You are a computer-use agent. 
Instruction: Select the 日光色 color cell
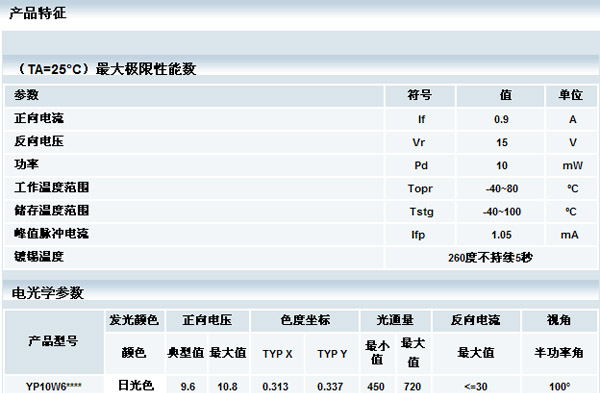[x=135, y=385]
